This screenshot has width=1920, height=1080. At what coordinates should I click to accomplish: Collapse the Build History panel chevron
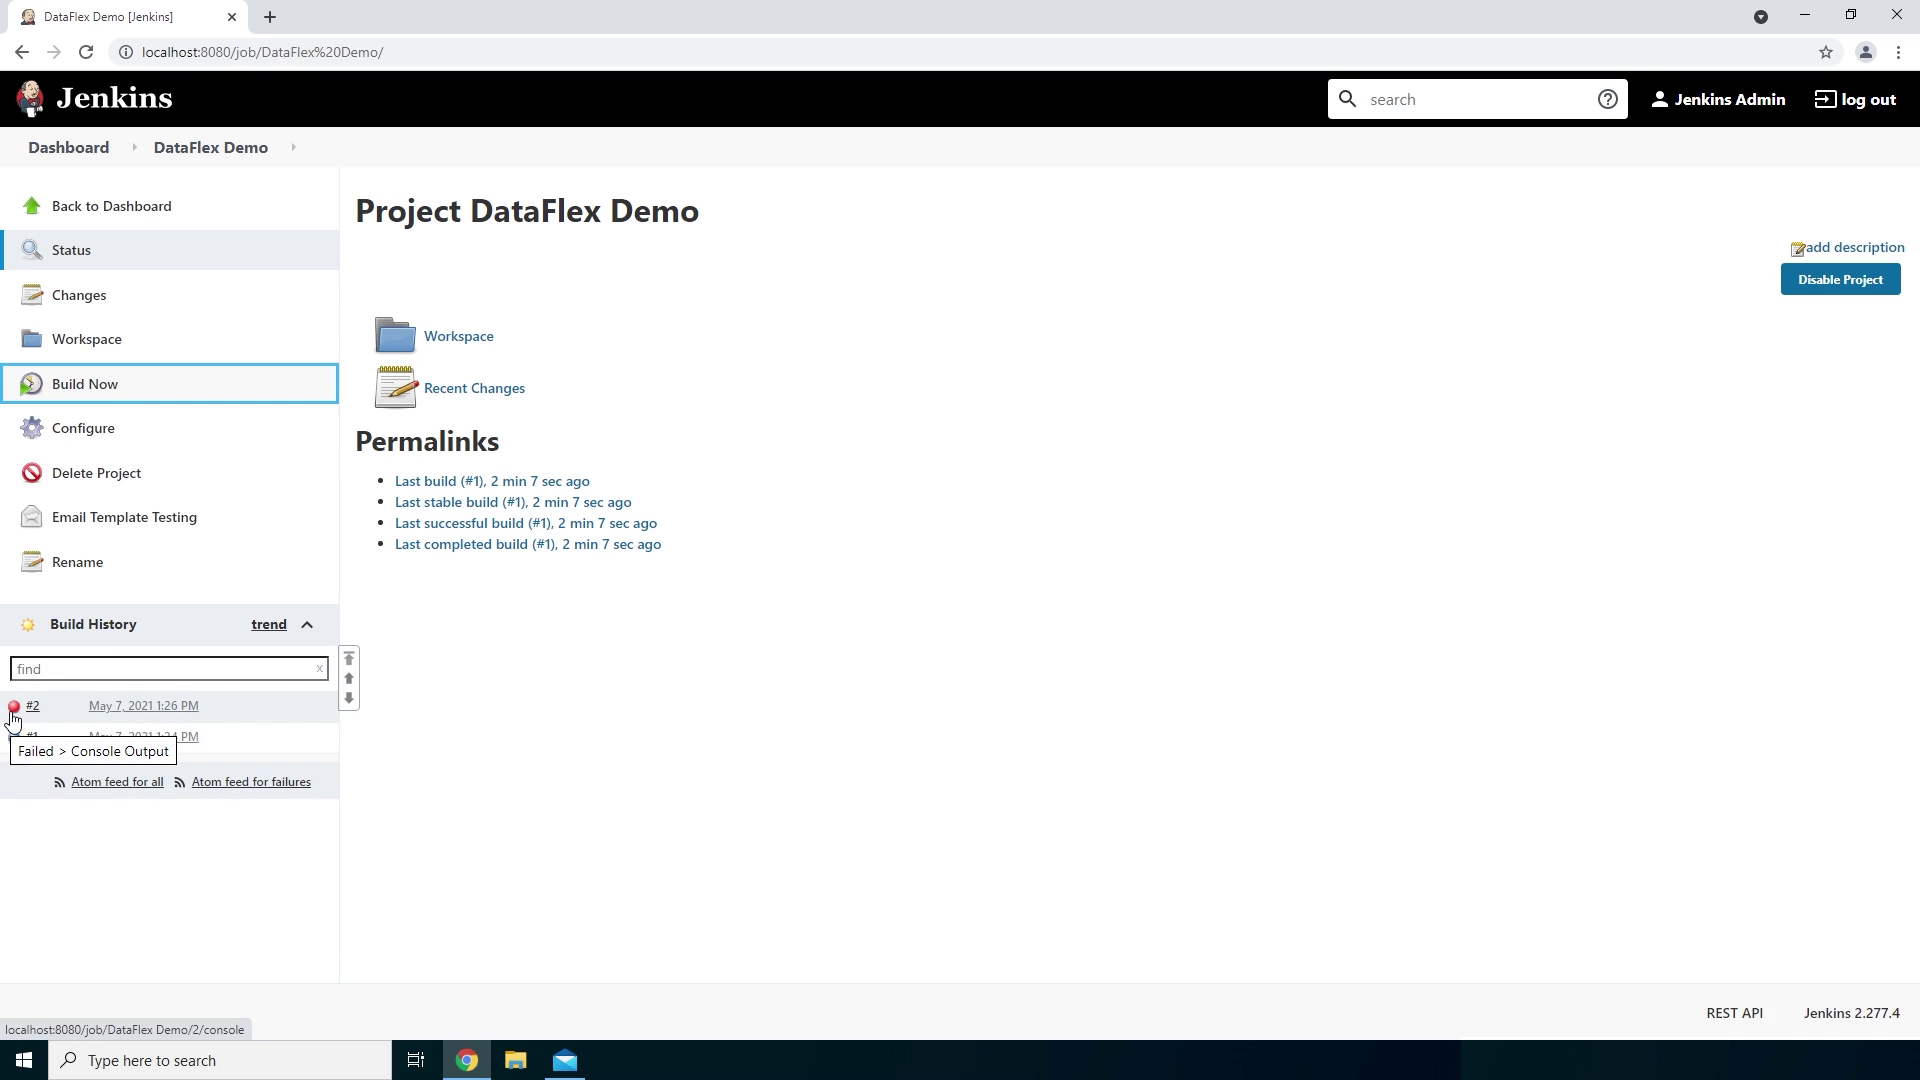[x=307, y=625]
